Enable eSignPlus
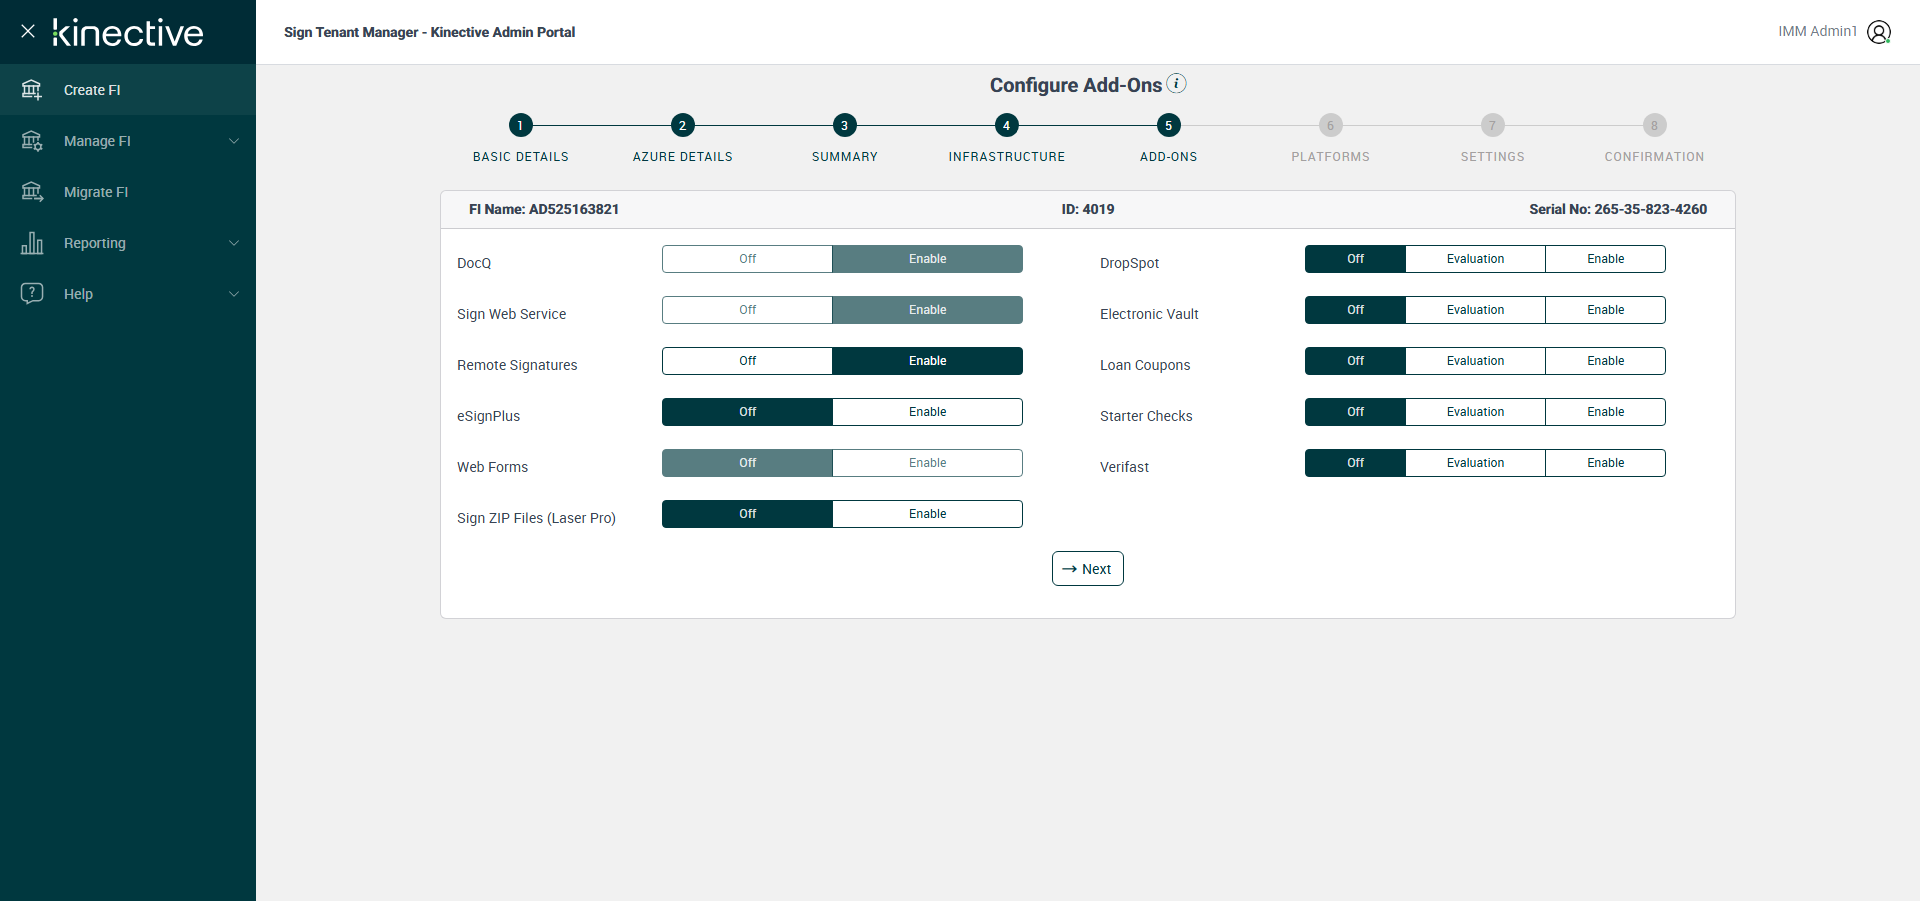Screen dimensions: 1920x901 (x=928, y=412)
